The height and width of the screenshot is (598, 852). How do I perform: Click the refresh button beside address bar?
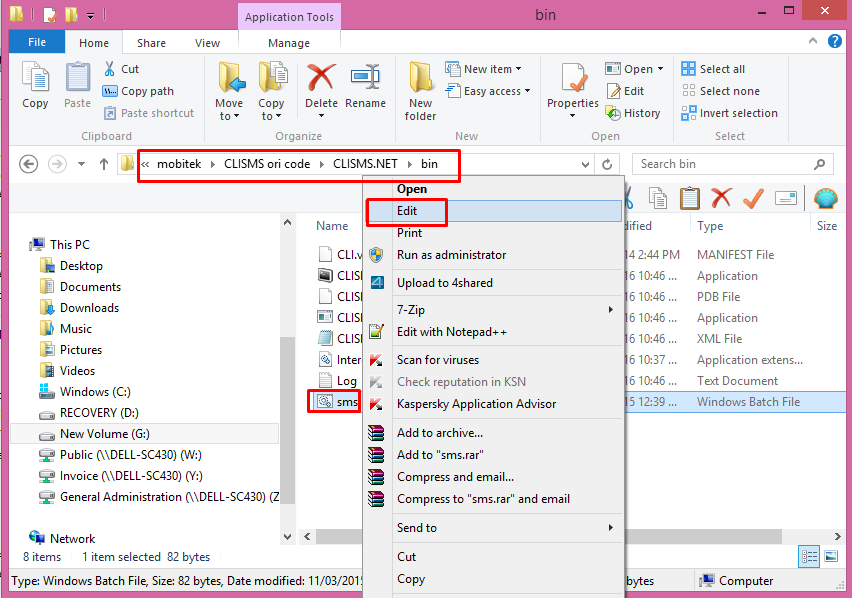607,164
